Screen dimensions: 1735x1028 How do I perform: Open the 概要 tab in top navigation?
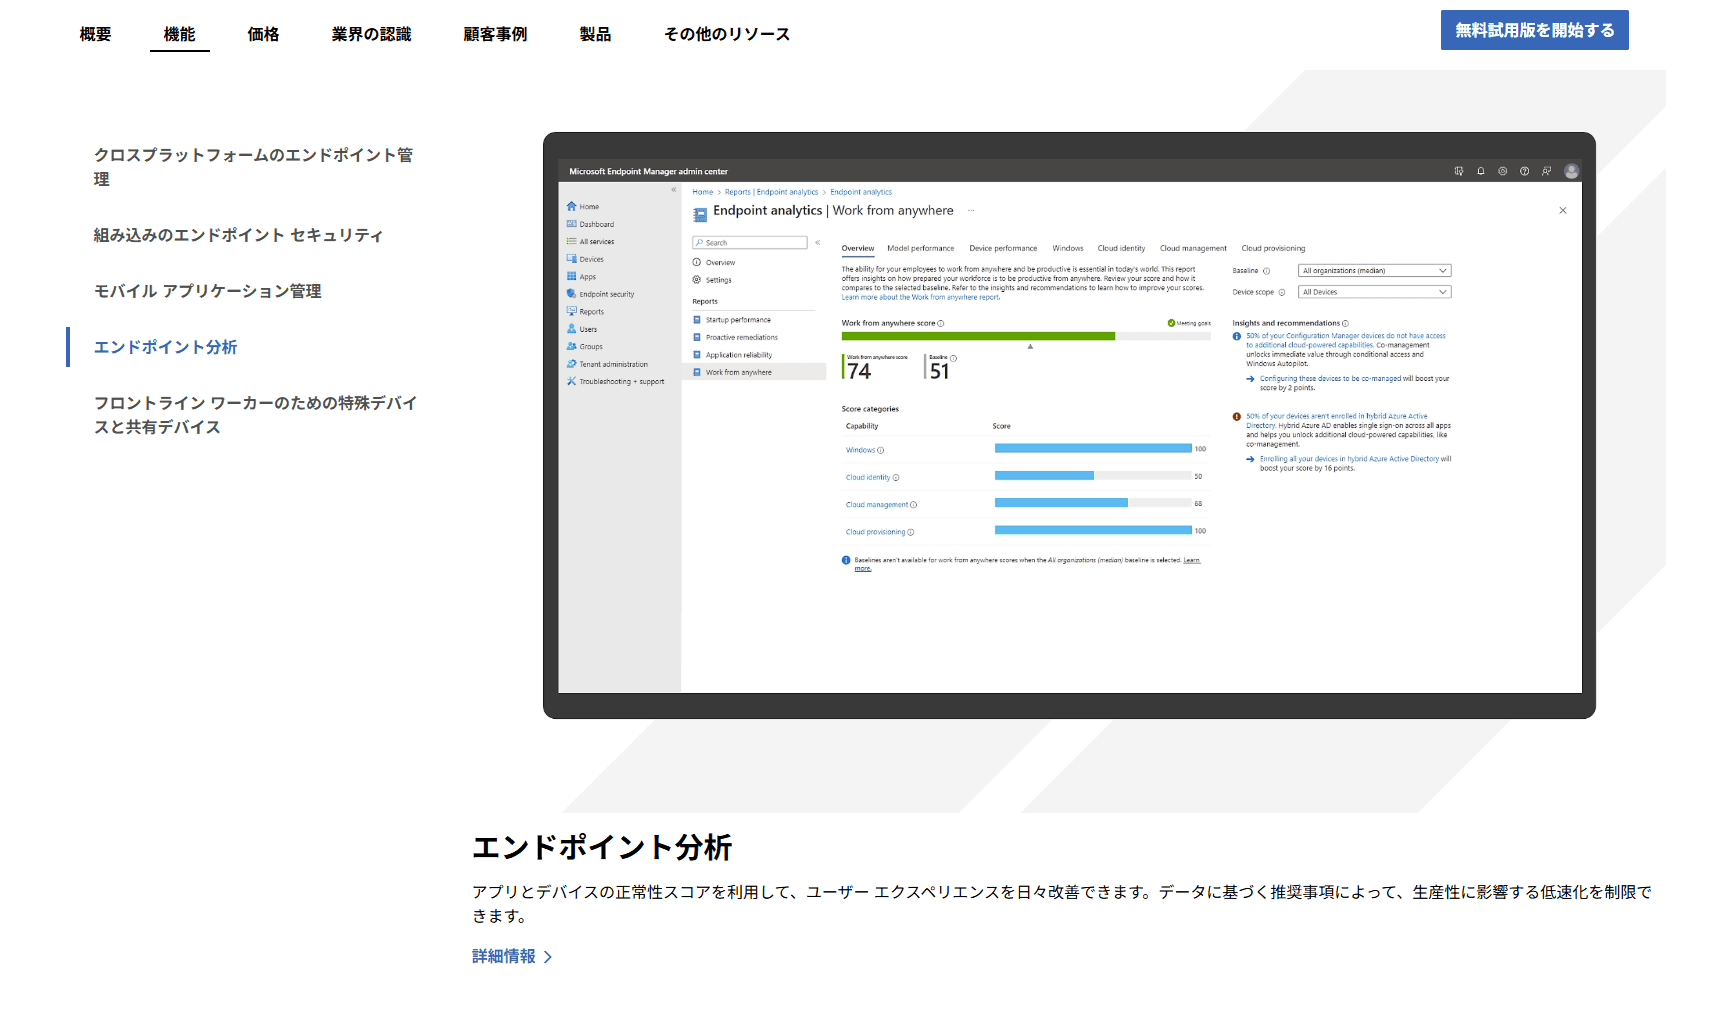[x=96, y=34]
